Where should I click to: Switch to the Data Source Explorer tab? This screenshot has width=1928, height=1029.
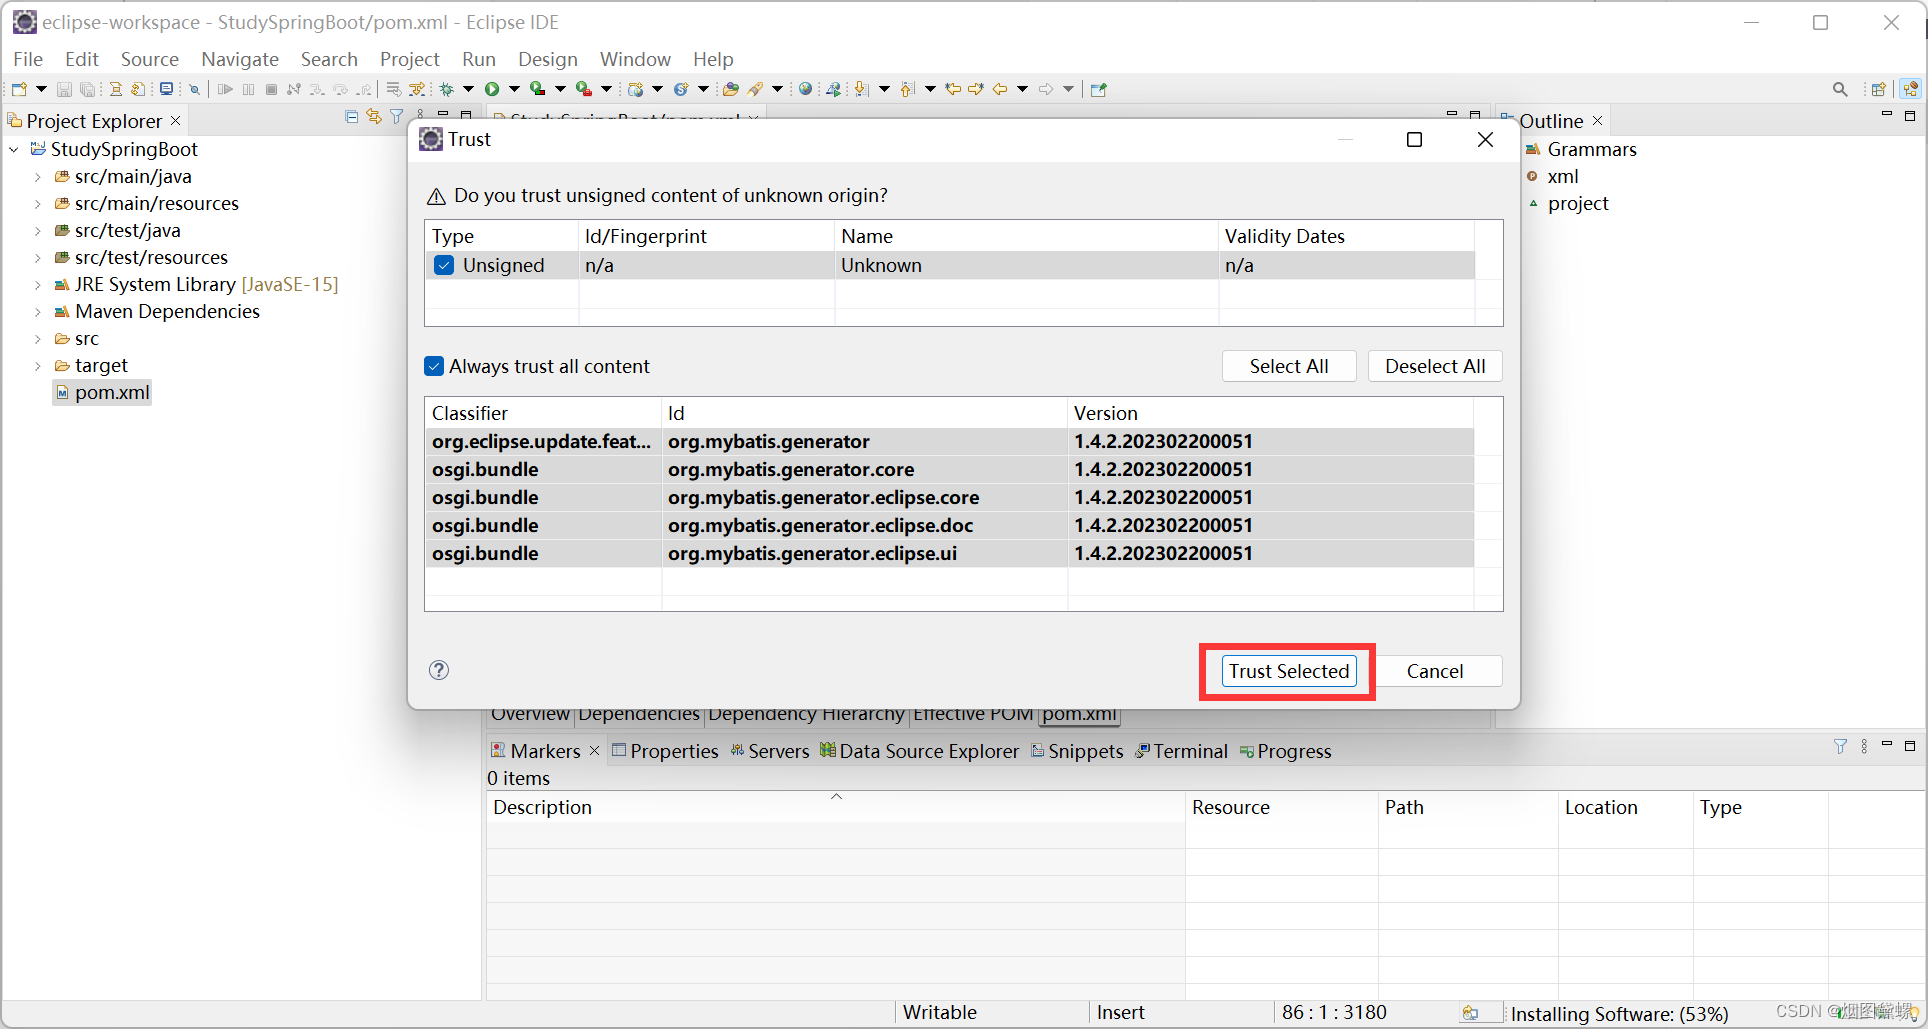[x=920, y=751]
